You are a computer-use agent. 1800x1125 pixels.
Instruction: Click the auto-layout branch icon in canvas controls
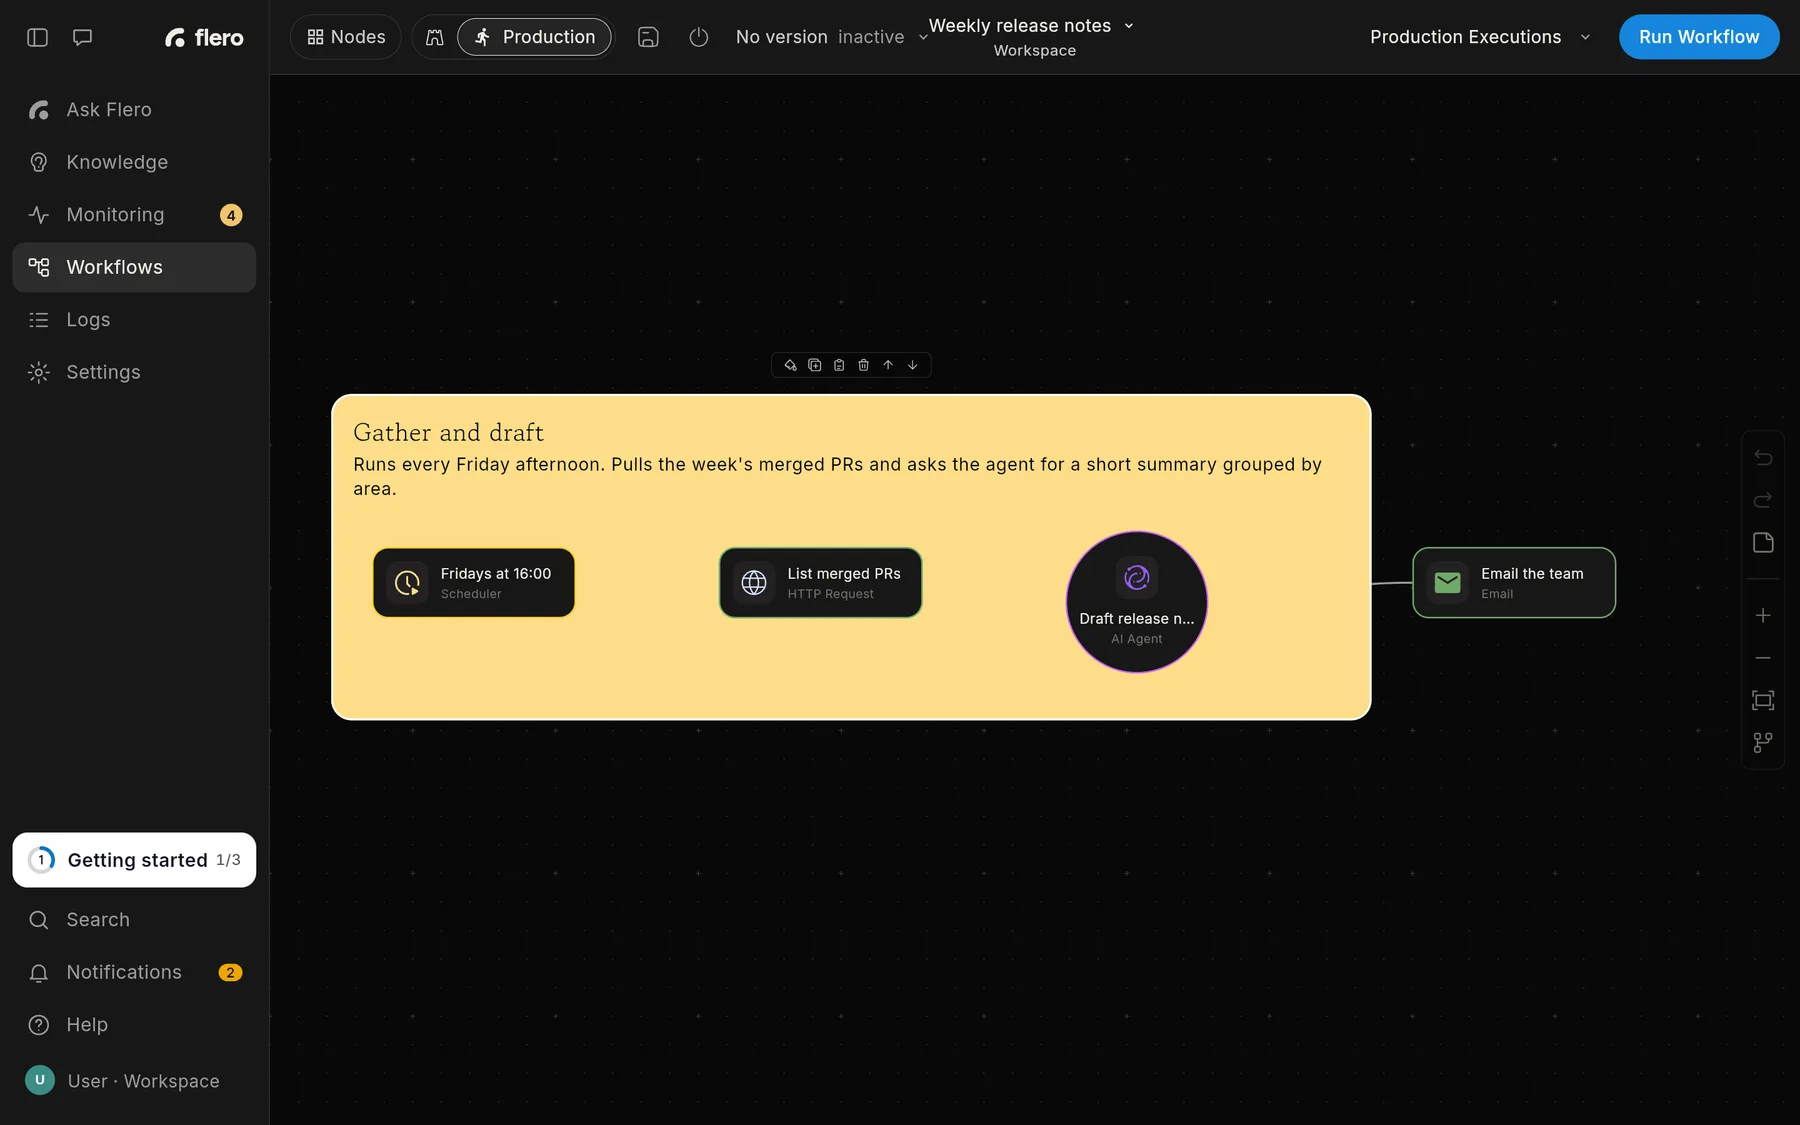(x=1763, y=743)
